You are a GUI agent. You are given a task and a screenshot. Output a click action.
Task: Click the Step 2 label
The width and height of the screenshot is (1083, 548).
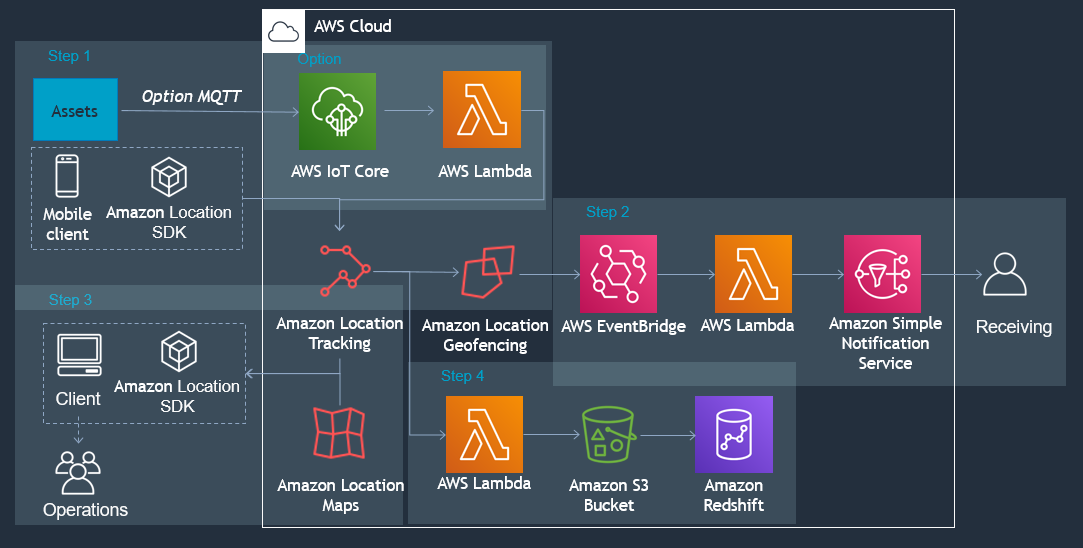[x=607, y=212]
